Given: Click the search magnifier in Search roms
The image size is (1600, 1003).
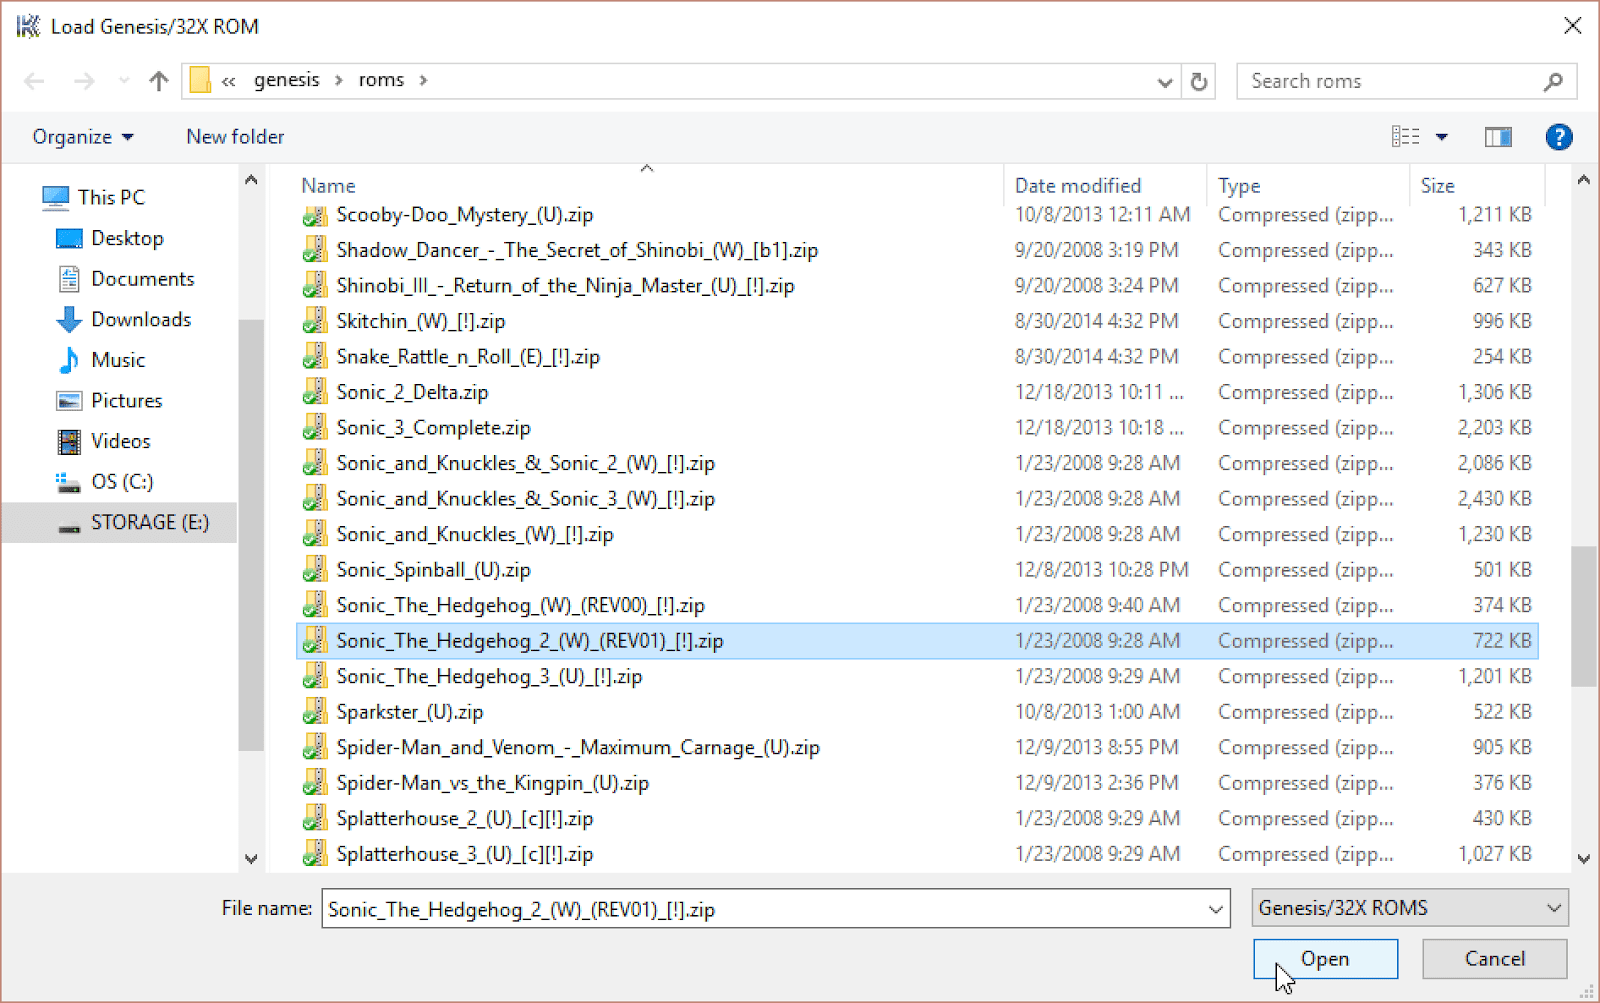Looking at the screenshot, I should pyautogui.click(x=1553, y=81).
